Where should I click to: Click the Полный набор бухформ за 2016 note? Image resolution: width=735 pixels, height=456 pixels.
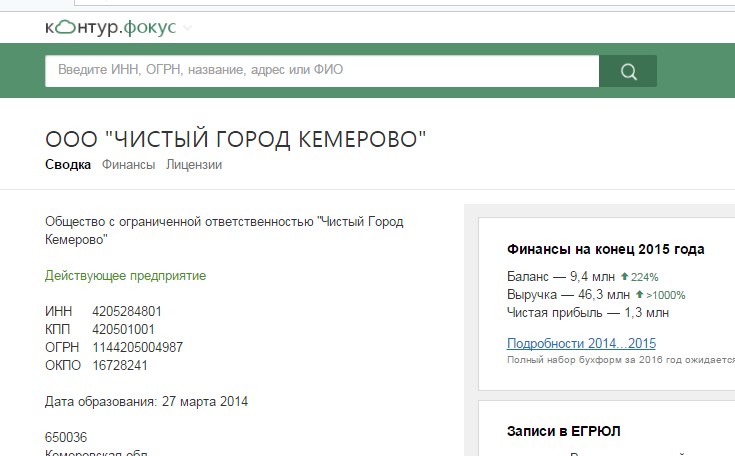[621, 360]
